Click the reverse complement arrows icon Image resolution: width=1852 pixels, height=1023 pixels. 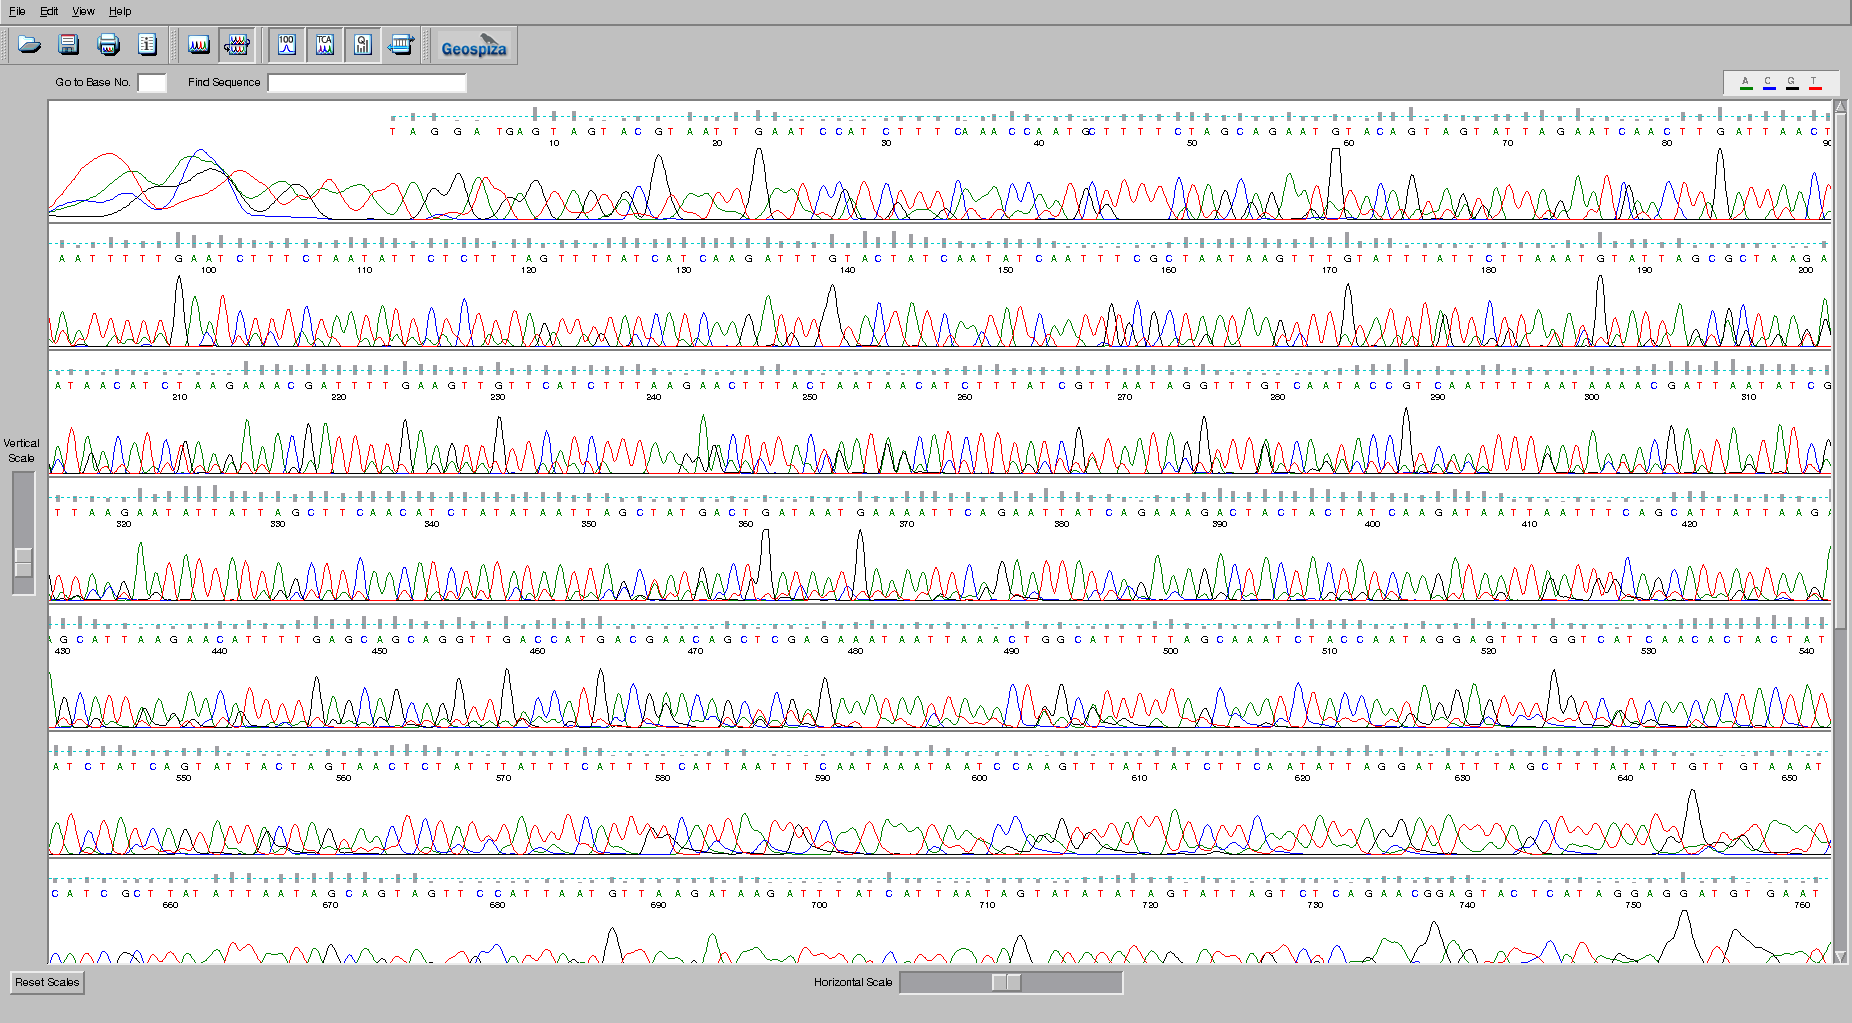401,45
